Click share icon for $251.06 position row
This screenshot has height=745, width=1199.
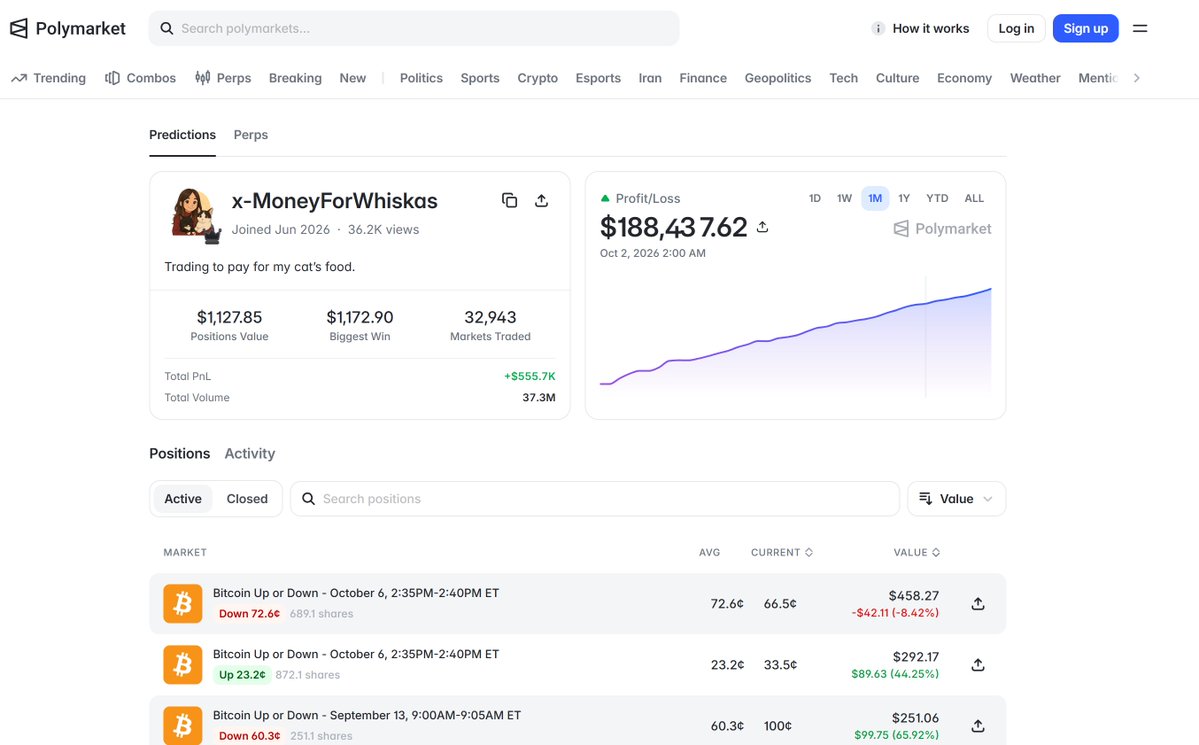click(x=978, y=726)
